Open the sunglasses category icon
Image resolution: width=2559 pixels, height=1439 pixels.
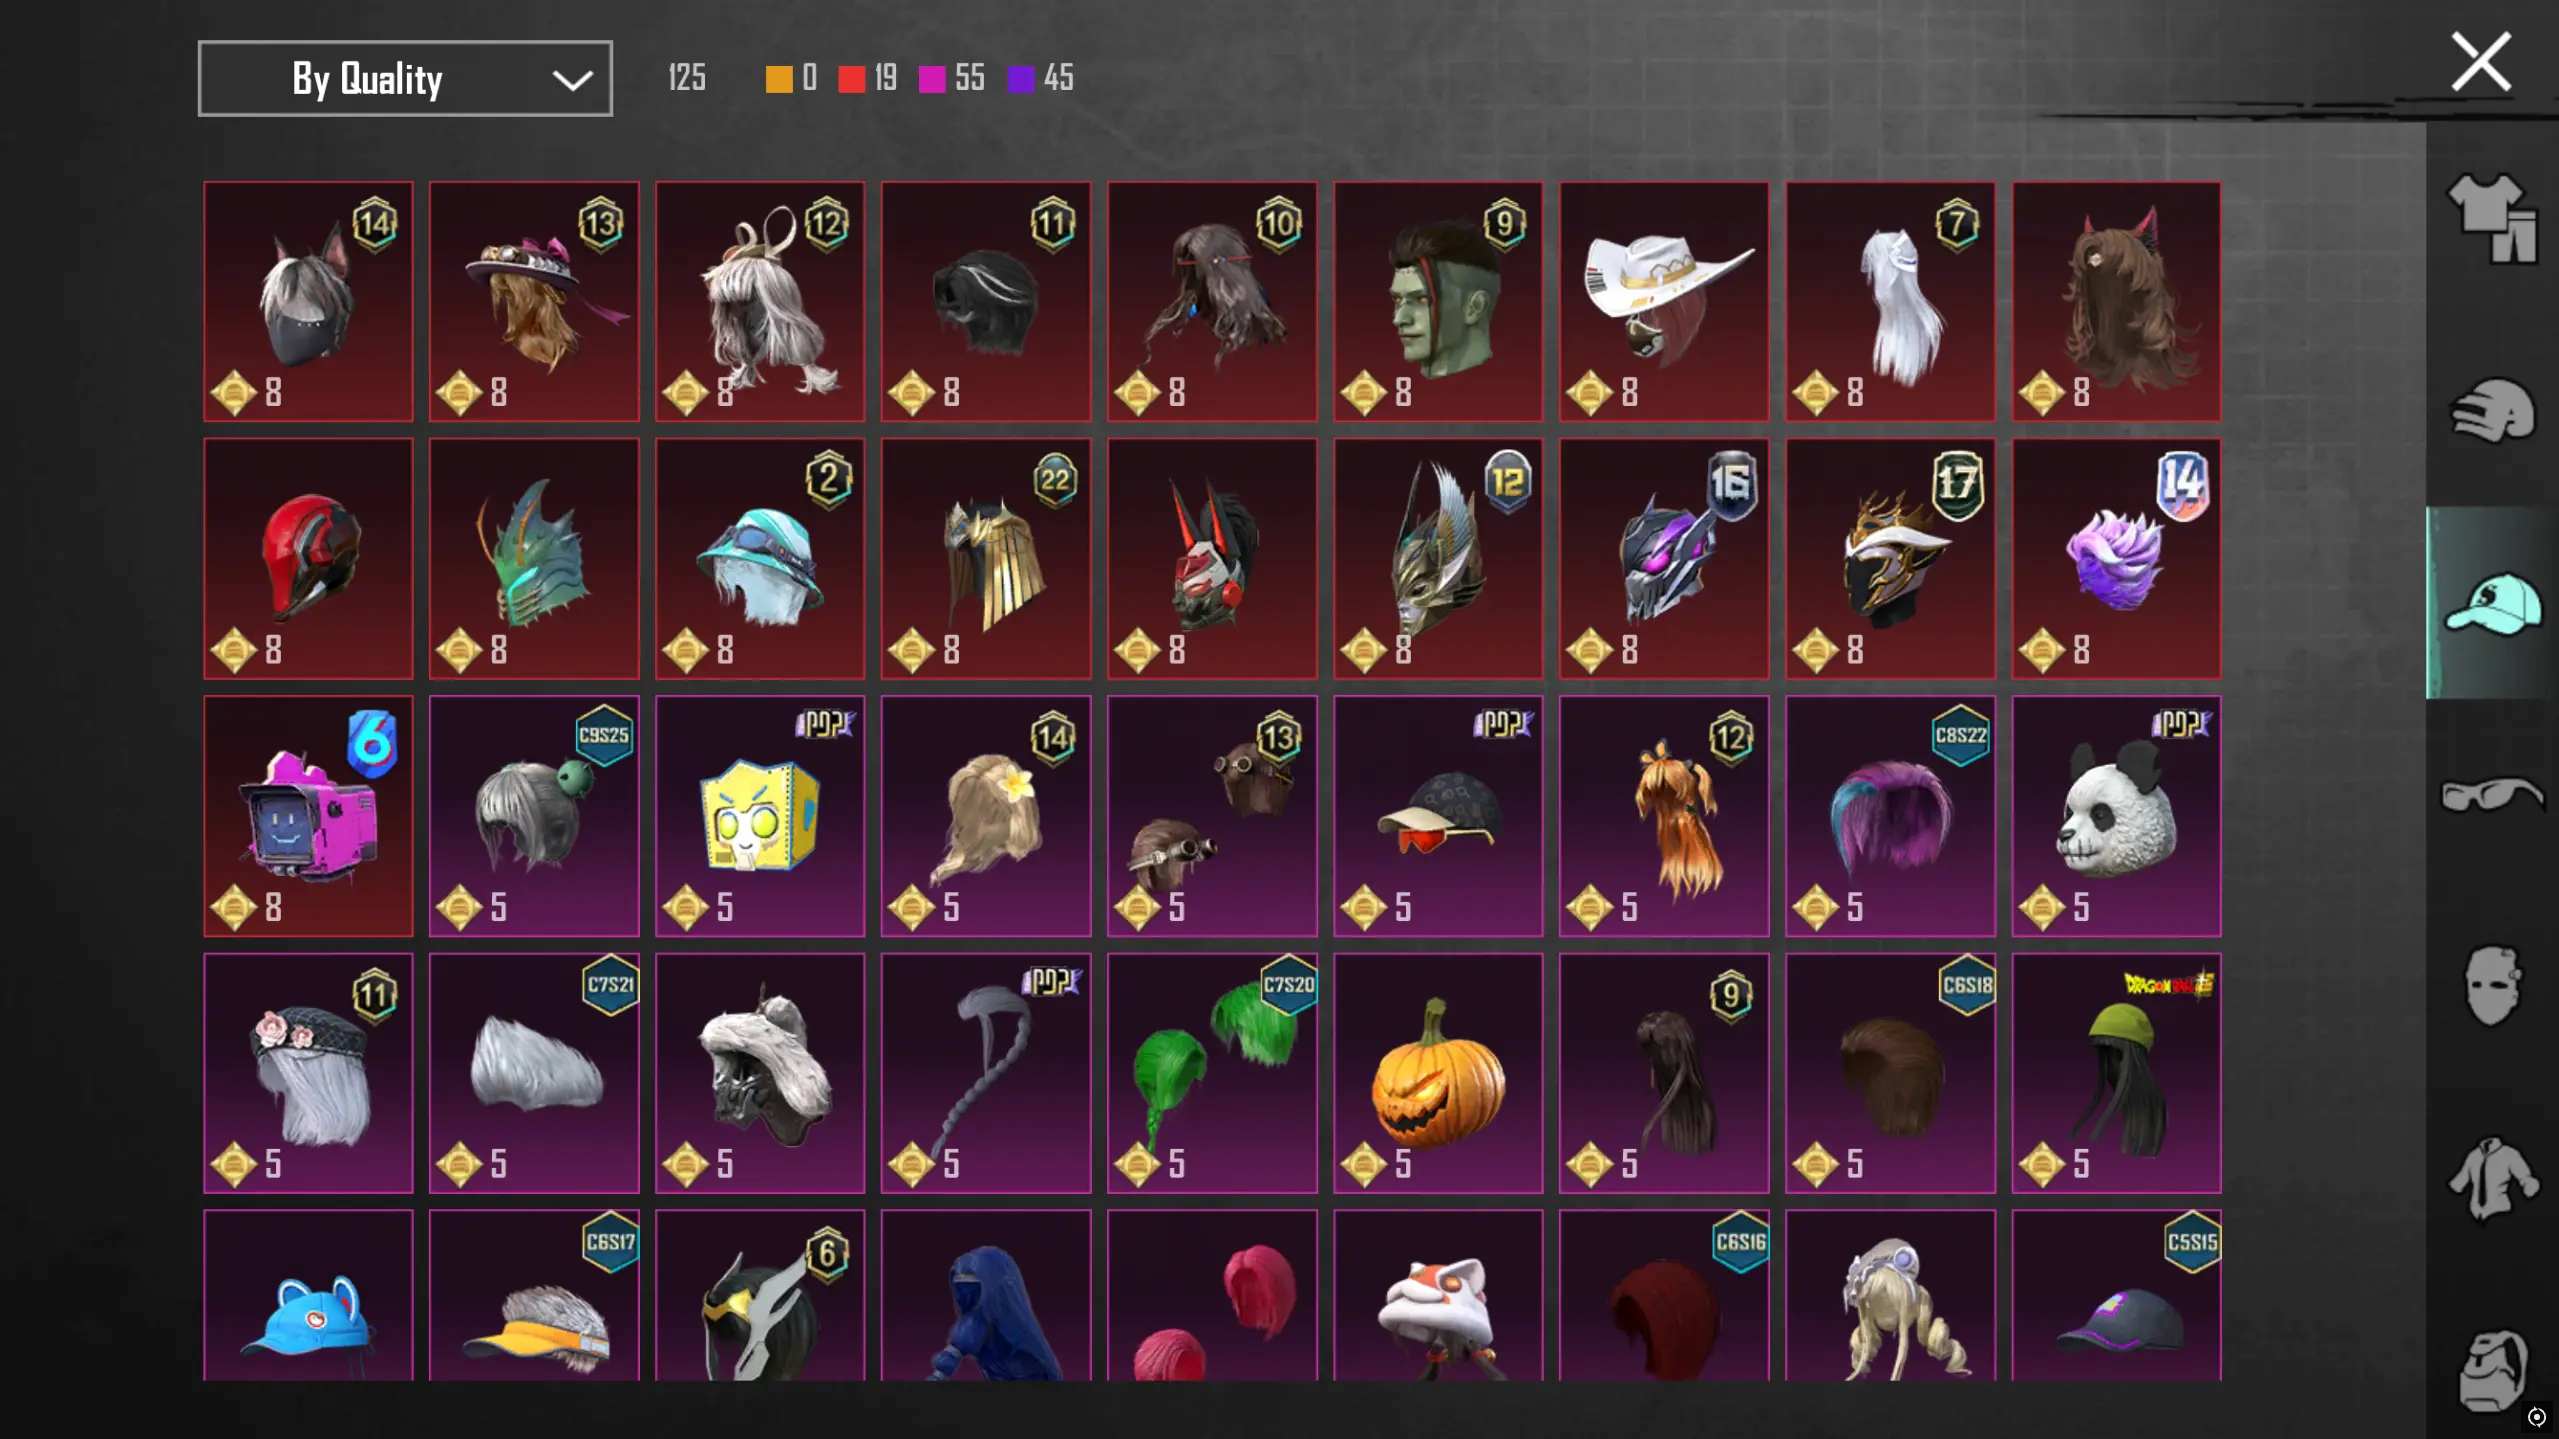pyautogui.click(x=2492, y=795)
